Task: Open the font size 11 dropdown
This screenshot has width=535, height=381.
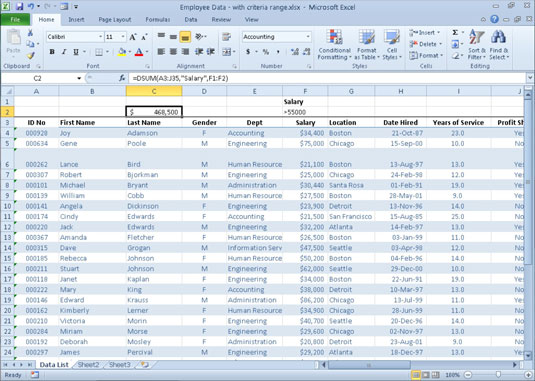Action: [x=123, y=36]
